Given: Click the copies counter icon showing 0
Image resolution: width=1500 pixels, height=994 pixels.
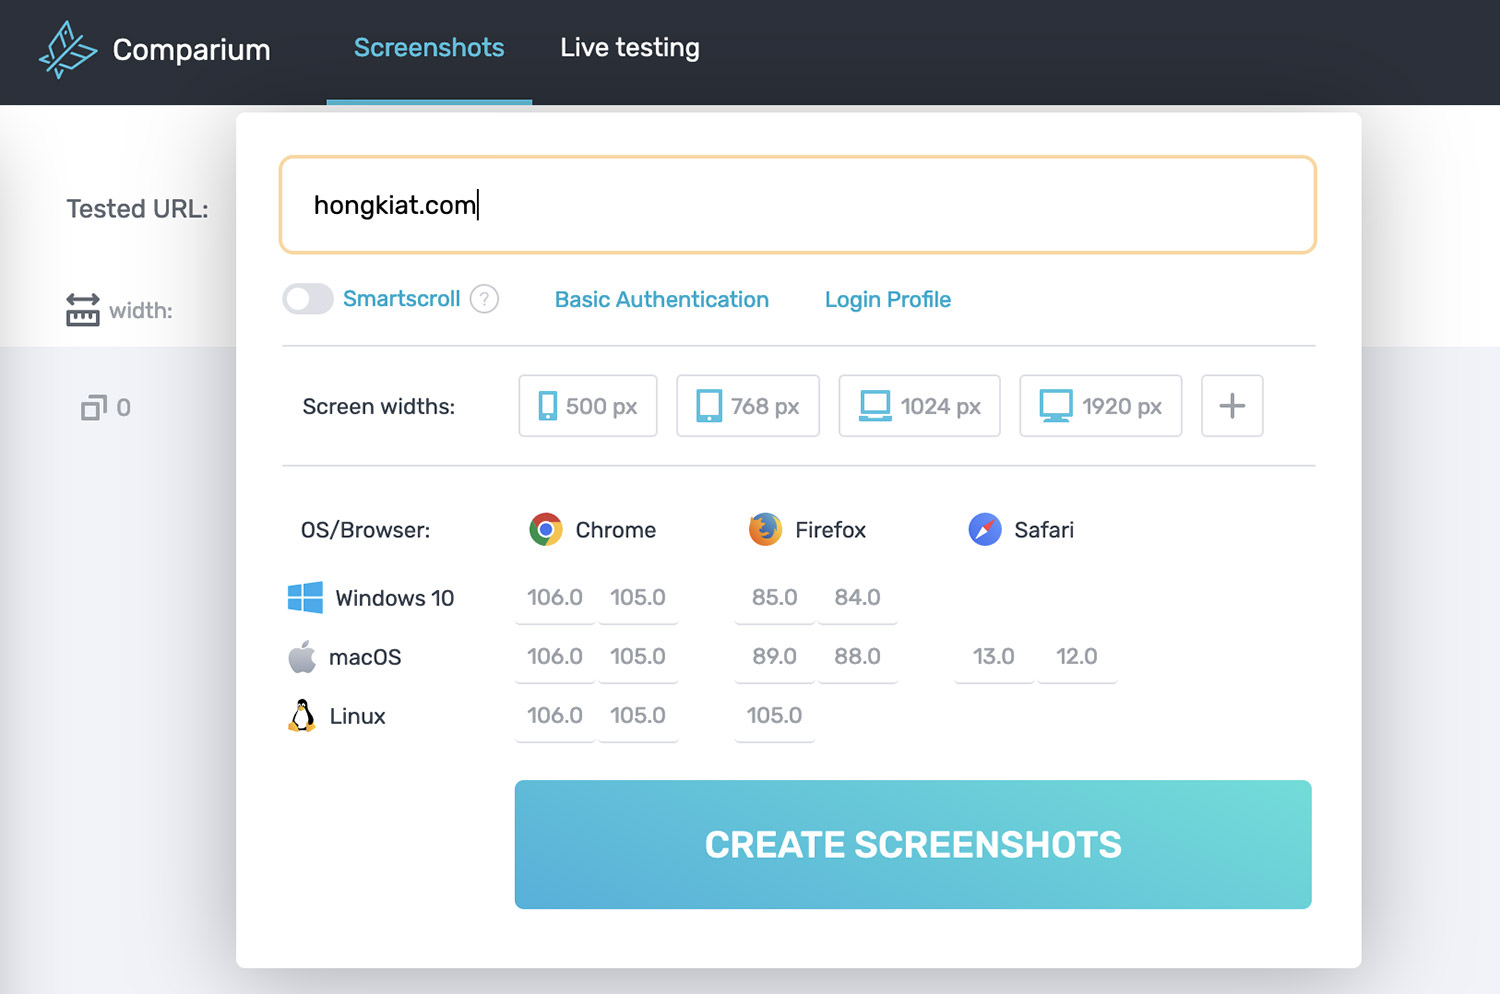Looking at the screenshot, I should point(94,407).
